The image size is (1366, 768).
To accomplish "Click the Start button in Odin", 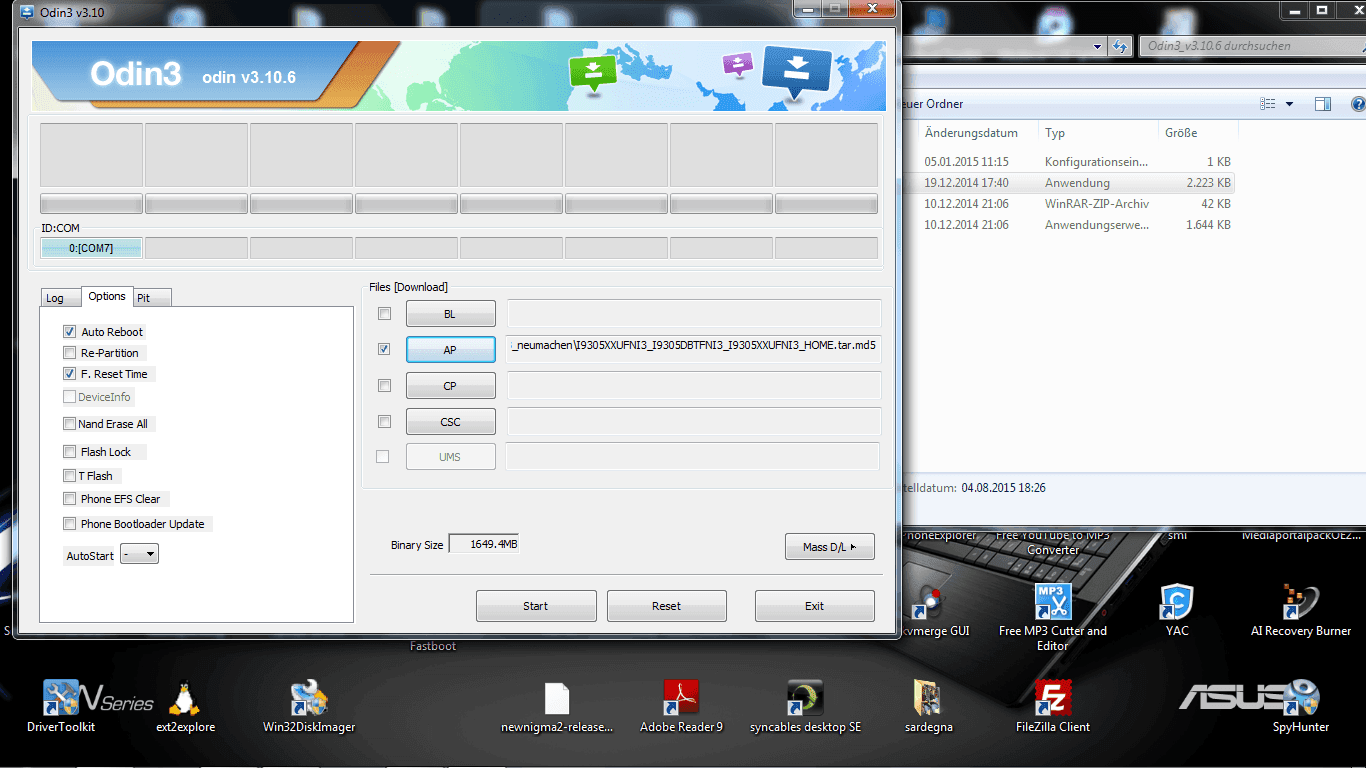I will [x=536, y=606].
